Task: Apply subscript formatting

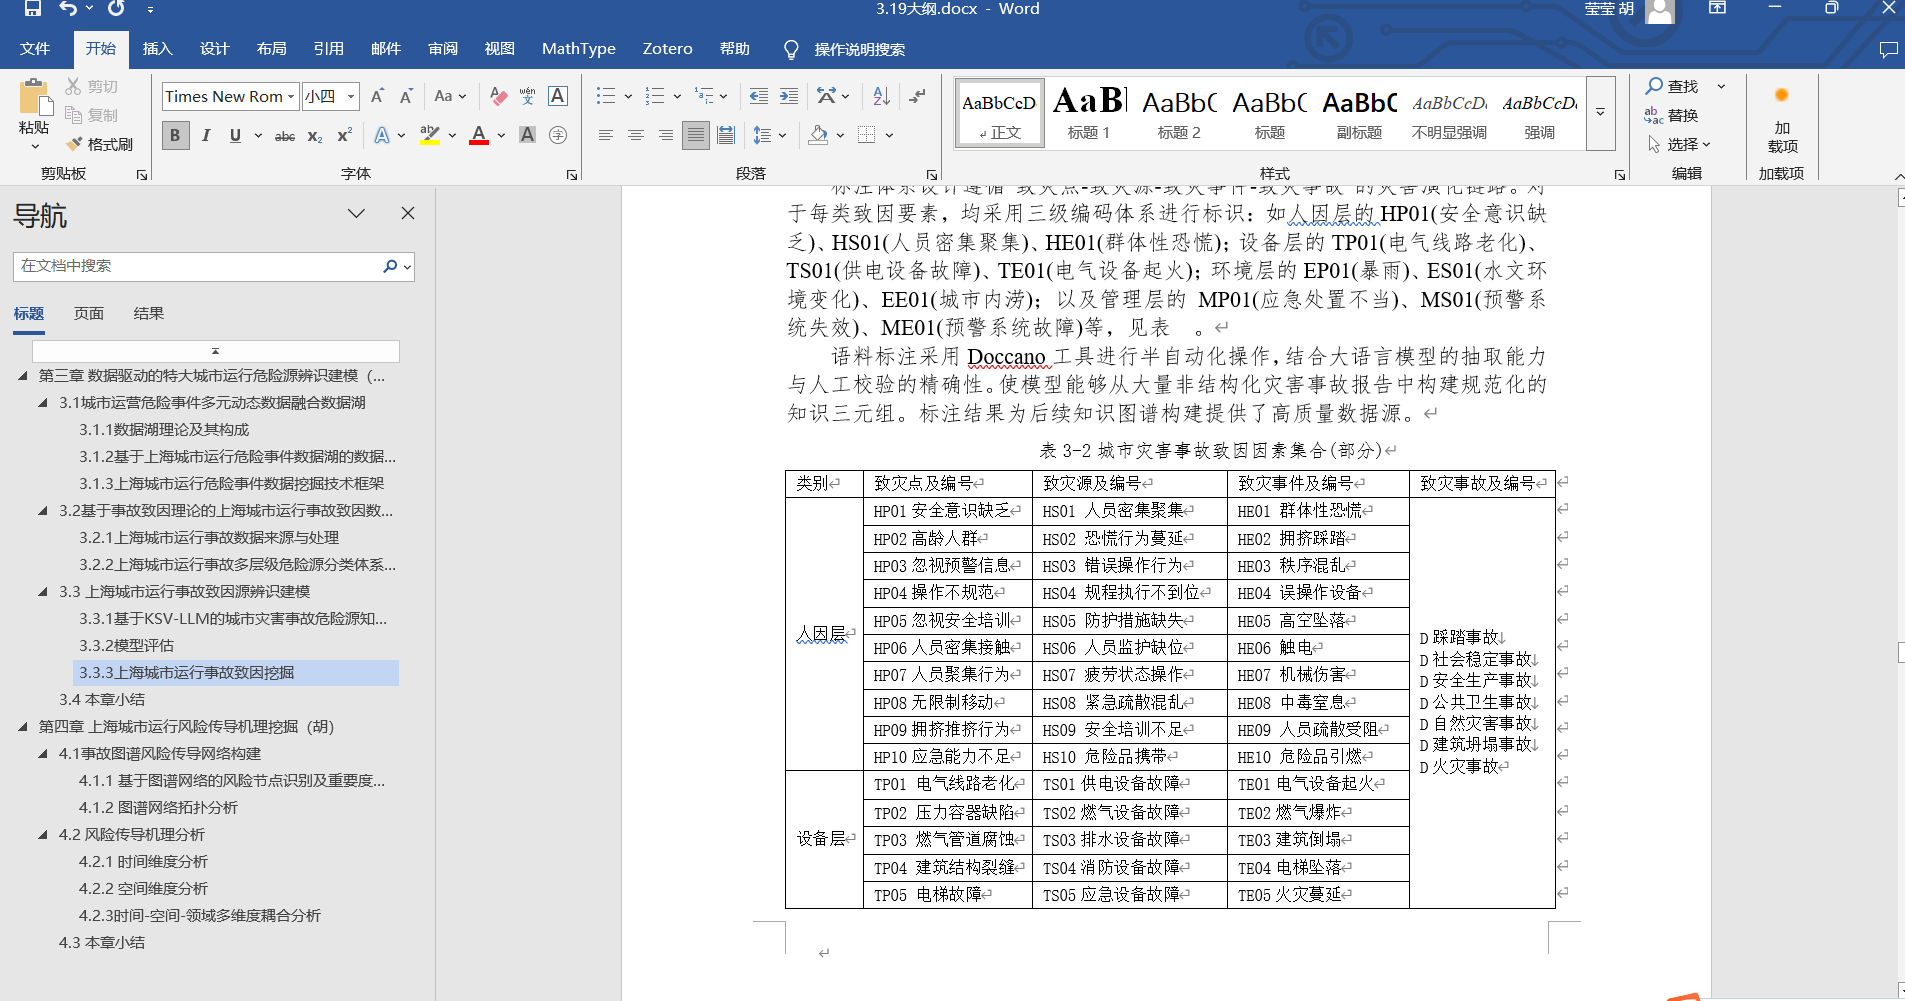Action: click(314, 136)
